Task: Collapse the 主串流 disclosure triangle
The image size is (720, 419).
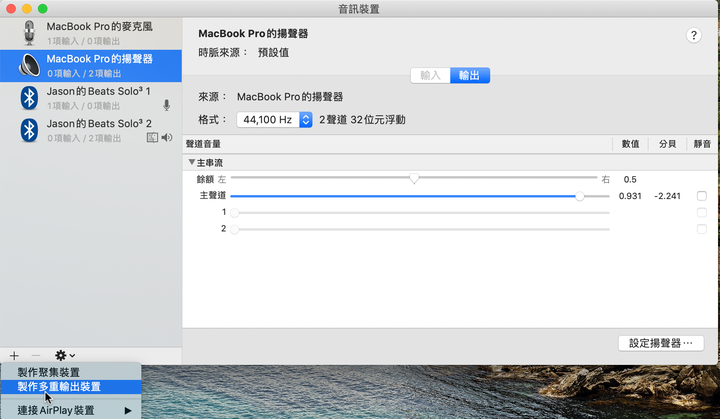Action: pos(192,162)
